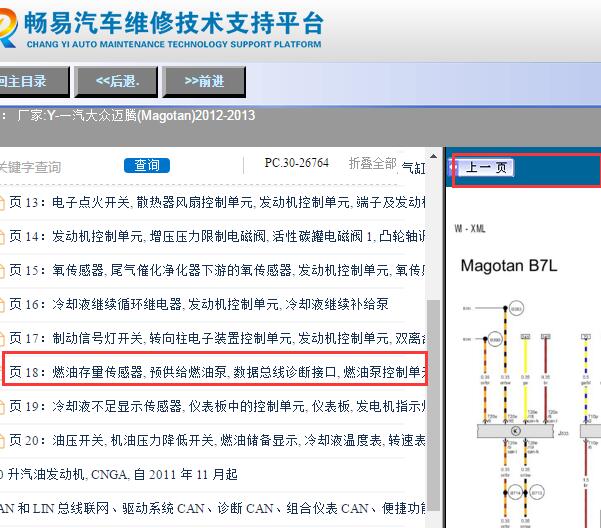601x528 pixels.
Task: Click the 上一页 previous page button
Action: 486,167
